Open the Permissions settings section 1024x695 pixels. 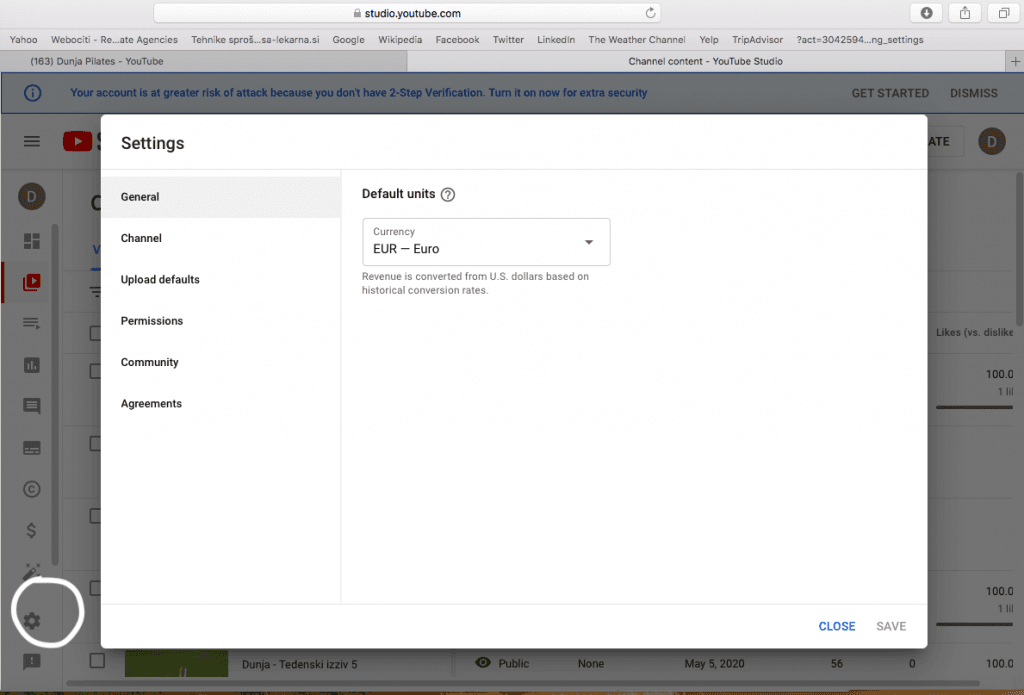tap(152, 321)
